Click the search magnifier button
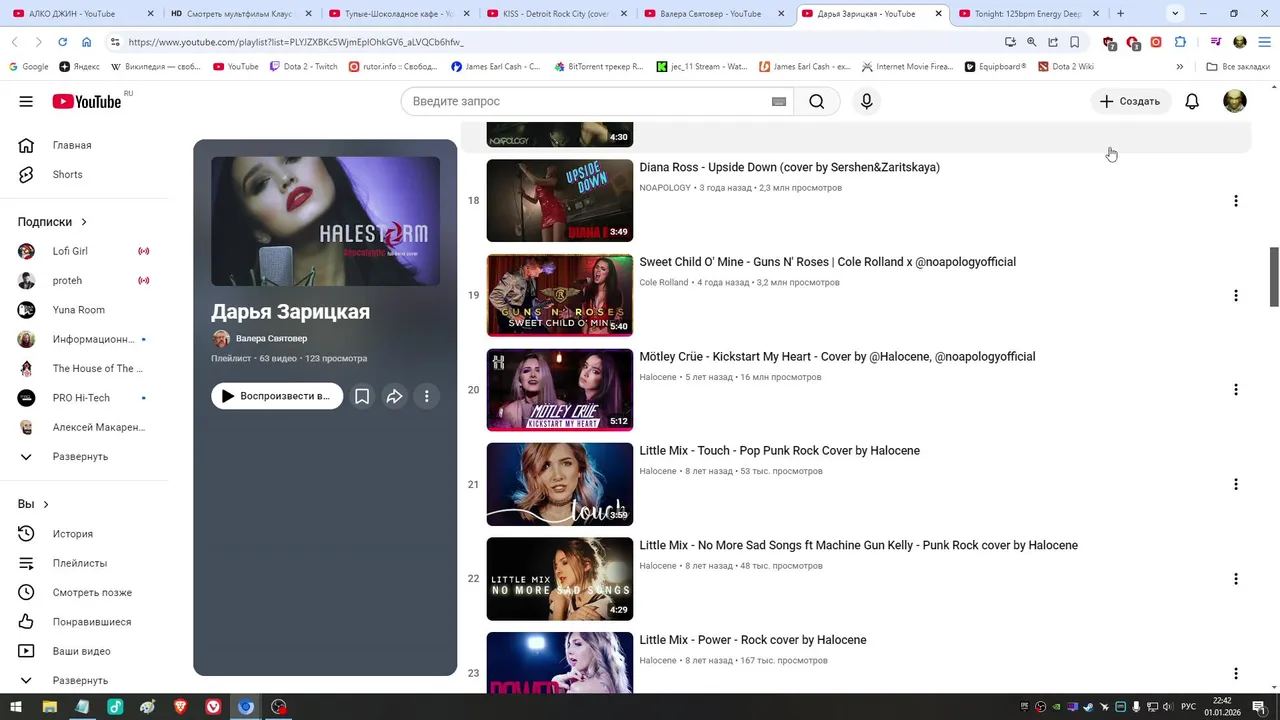 pyautogui.click(x=817, y=101)
